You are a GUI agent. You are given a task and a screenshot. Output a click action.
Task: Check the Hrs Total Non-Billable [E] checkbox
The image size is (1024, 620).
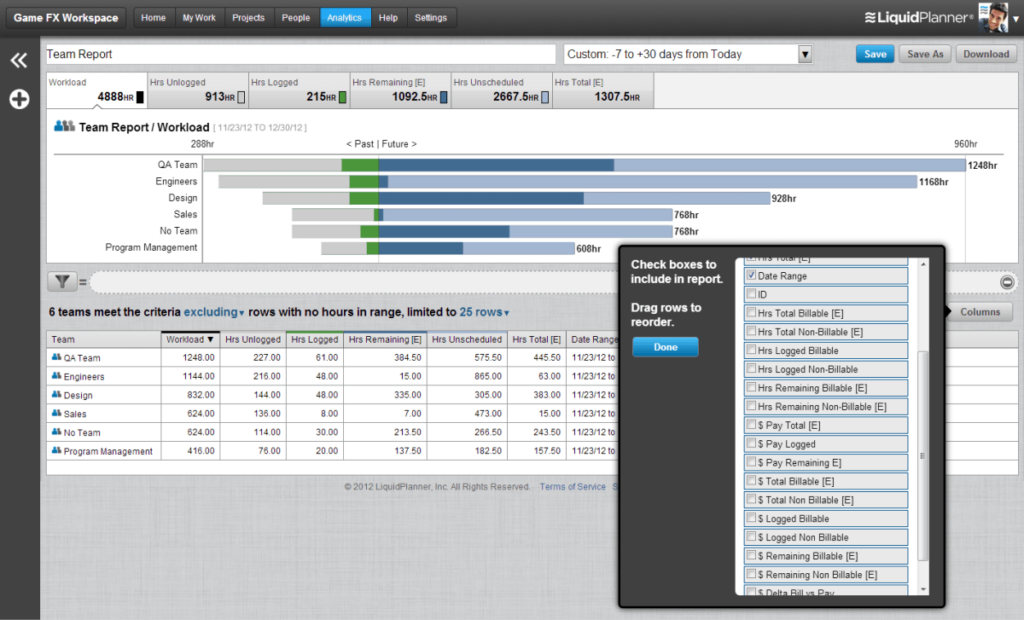(x=752, y=331)
